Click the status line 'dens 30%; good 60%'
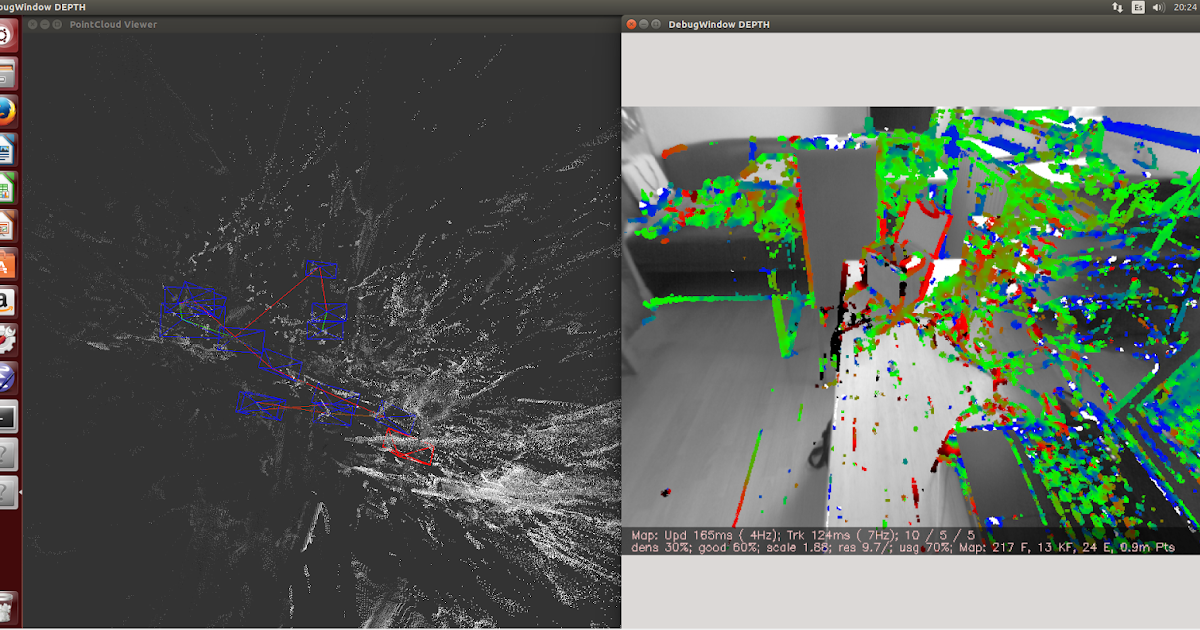This screenshot has height=630, width=1200. pyautogui.click(x=901, y=548)
